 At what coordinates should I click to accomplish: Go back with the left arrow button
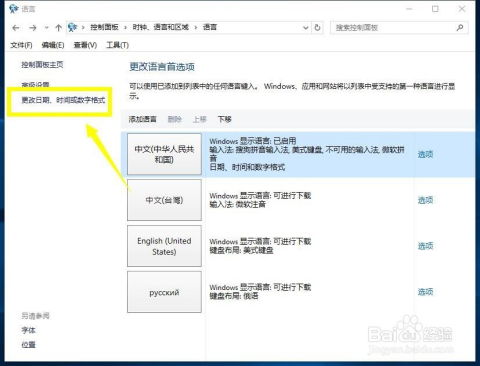(16, 28)
